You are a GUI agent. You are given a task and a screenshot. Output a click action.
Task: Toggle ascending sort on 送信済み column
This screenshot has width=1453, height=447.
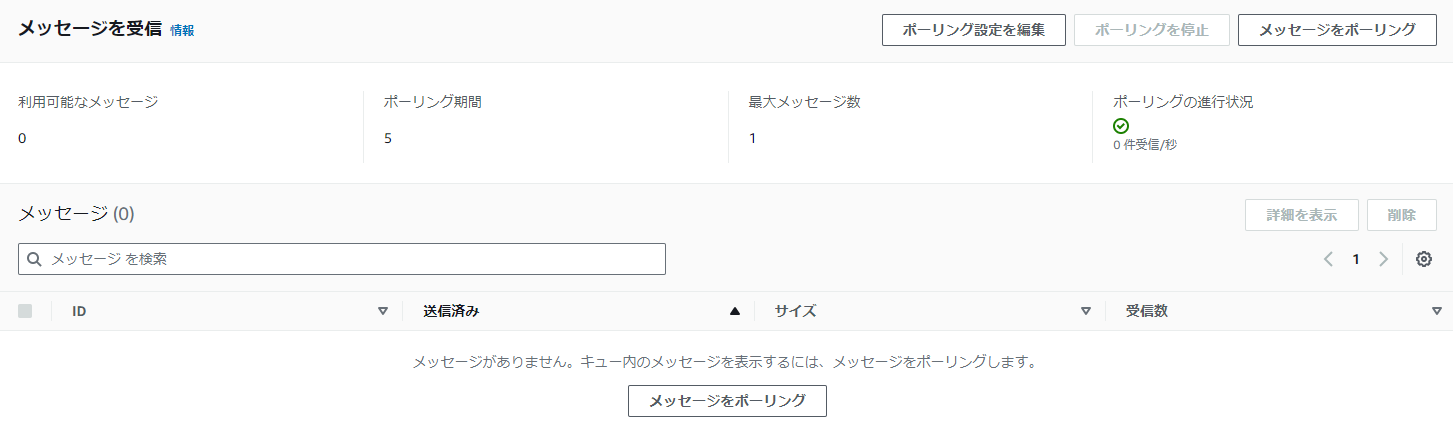coord(735,311)
